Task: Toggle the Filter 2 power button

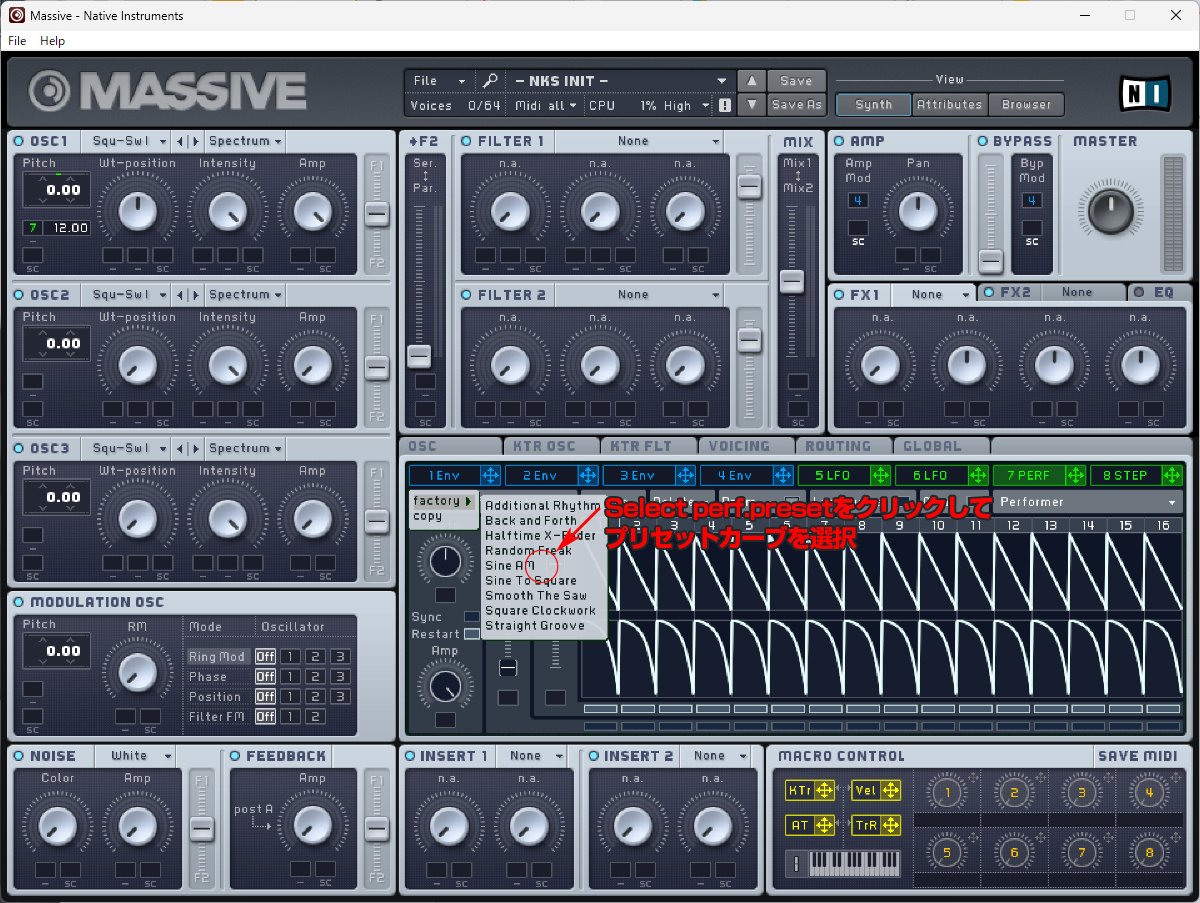Action: click(467, 295)
